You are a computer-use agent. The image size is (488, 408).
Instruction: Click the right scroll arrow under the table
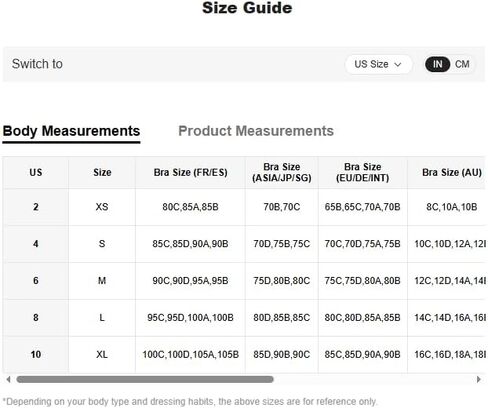tap(479, 379)
